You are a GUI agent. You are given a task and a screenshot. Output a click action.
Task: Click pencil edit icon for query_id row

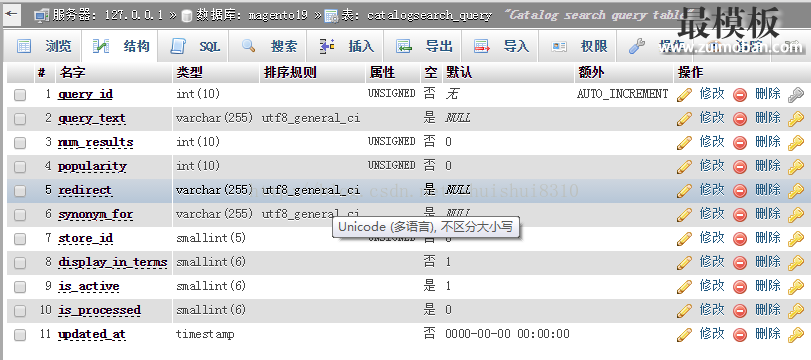(684, 95)
